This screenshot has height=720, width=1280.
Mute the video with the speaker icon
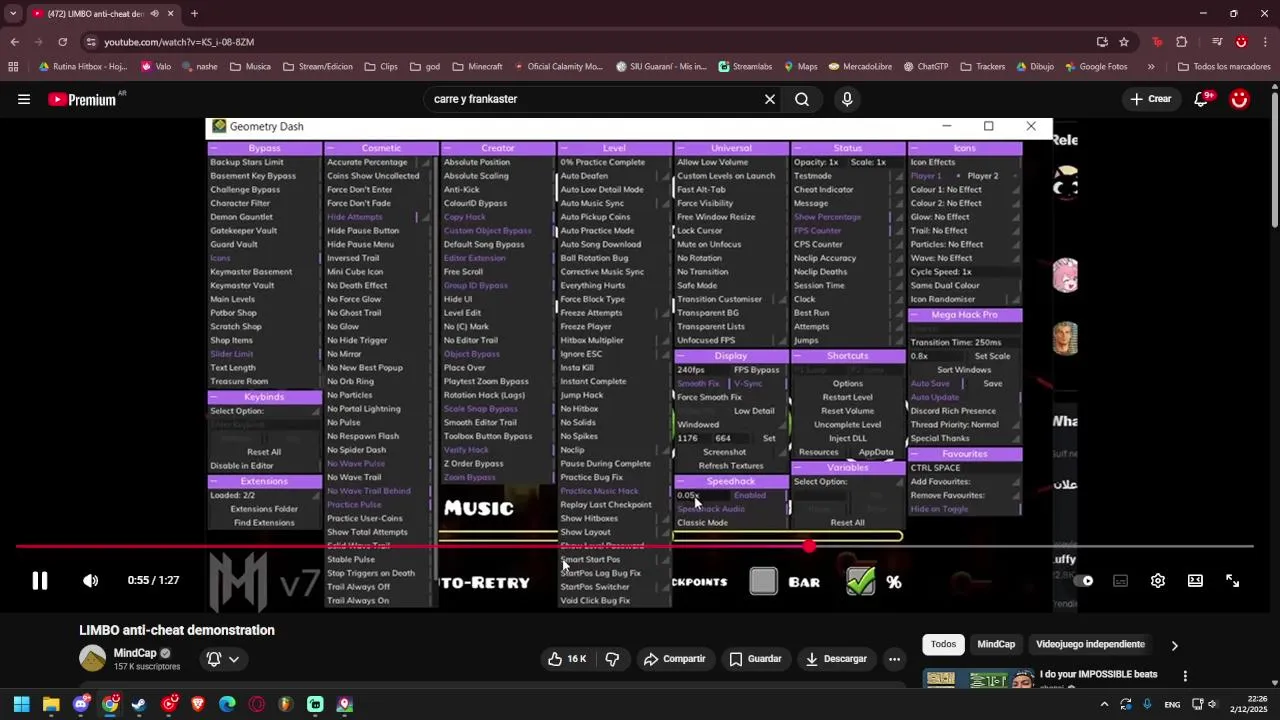click(x=90, y=581)
